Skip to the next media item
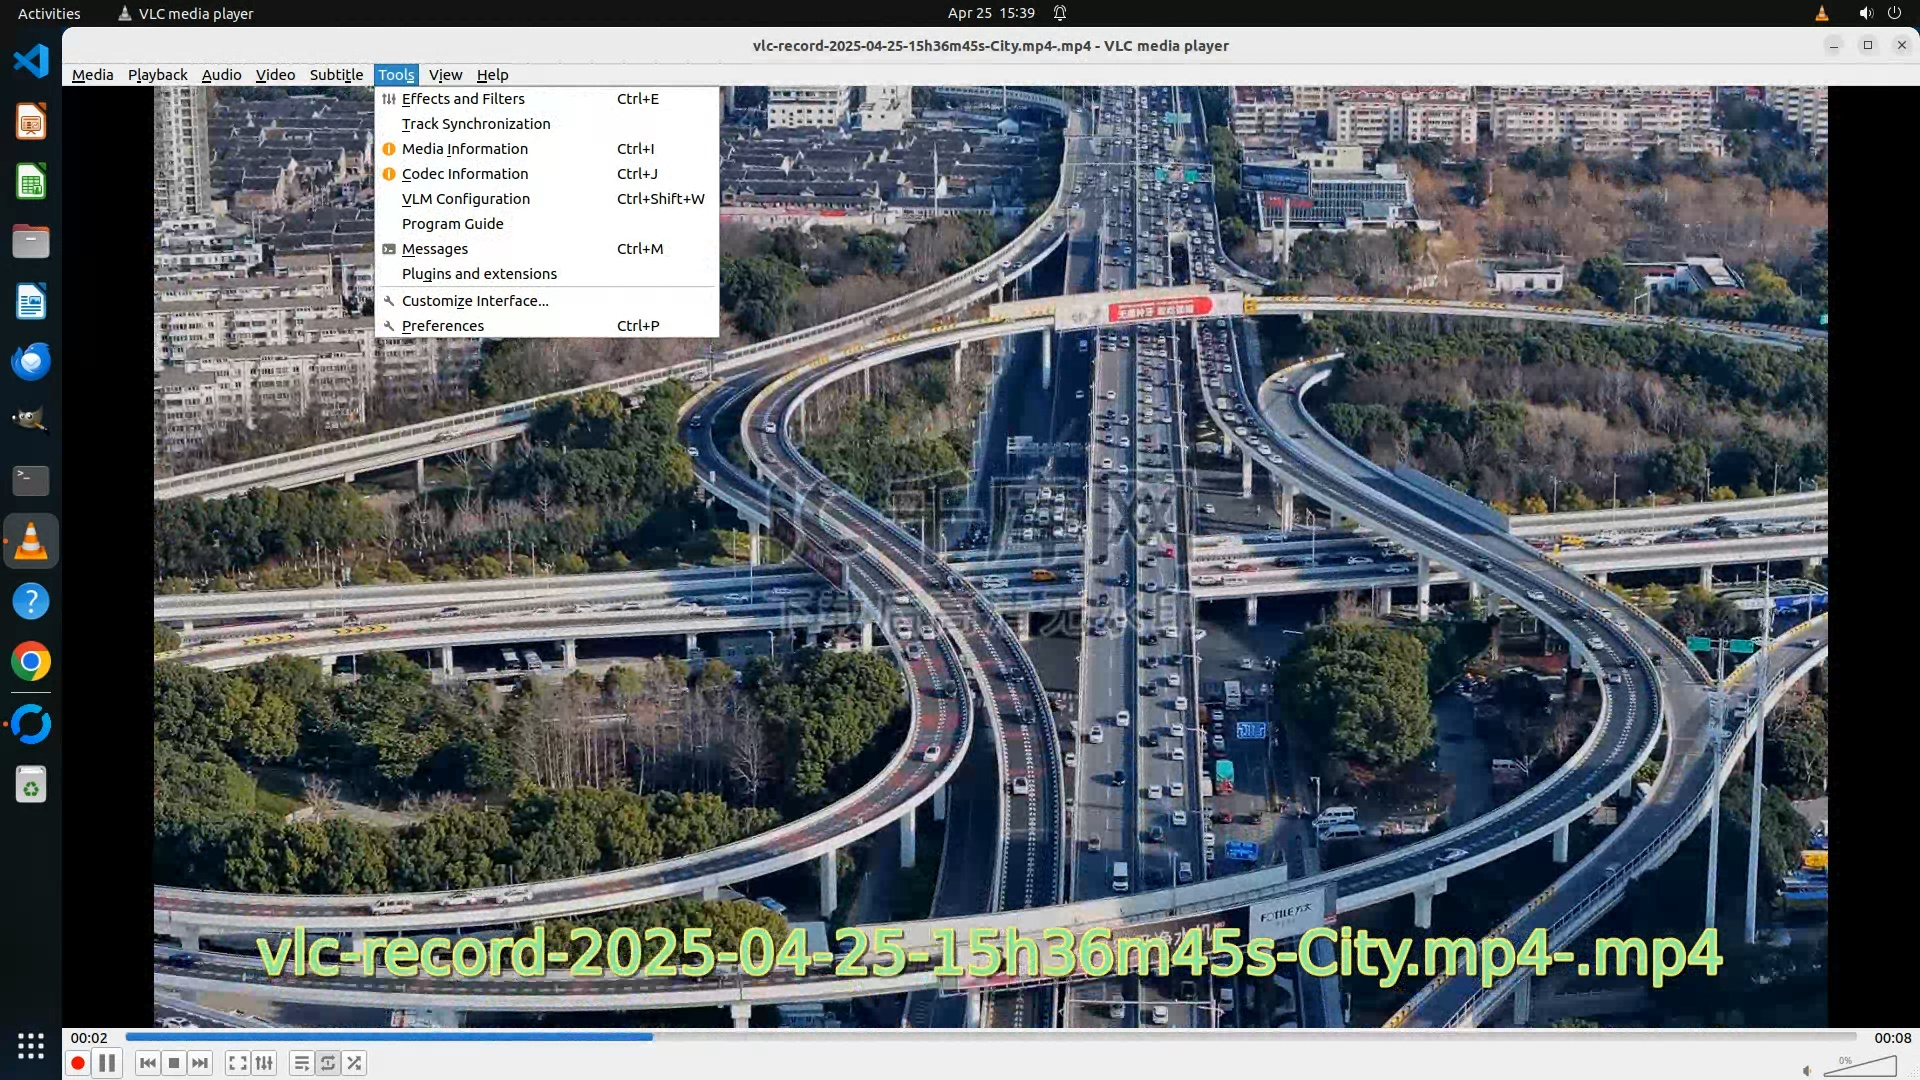This screenshot has width=1920, height=1080. 200,1063
